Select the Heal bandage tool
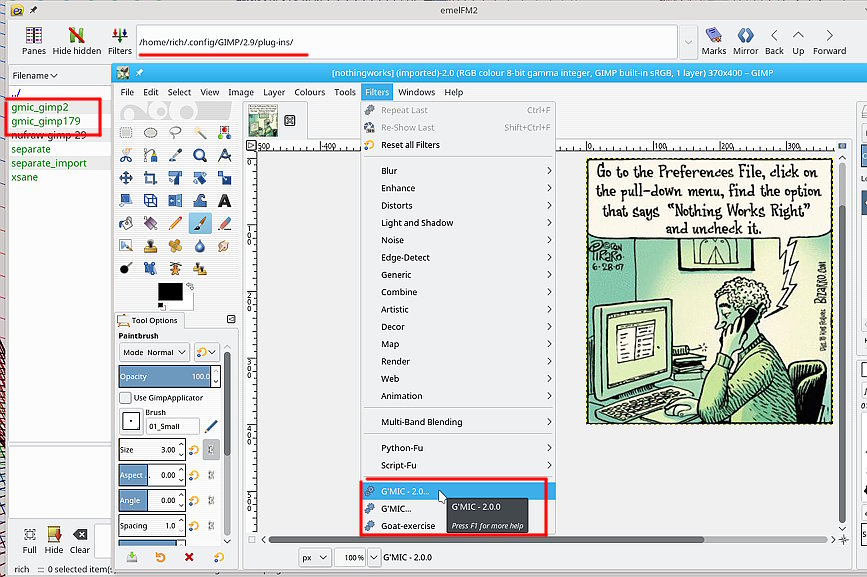This screenshot has width=867, height=577. tap(175, 246)
